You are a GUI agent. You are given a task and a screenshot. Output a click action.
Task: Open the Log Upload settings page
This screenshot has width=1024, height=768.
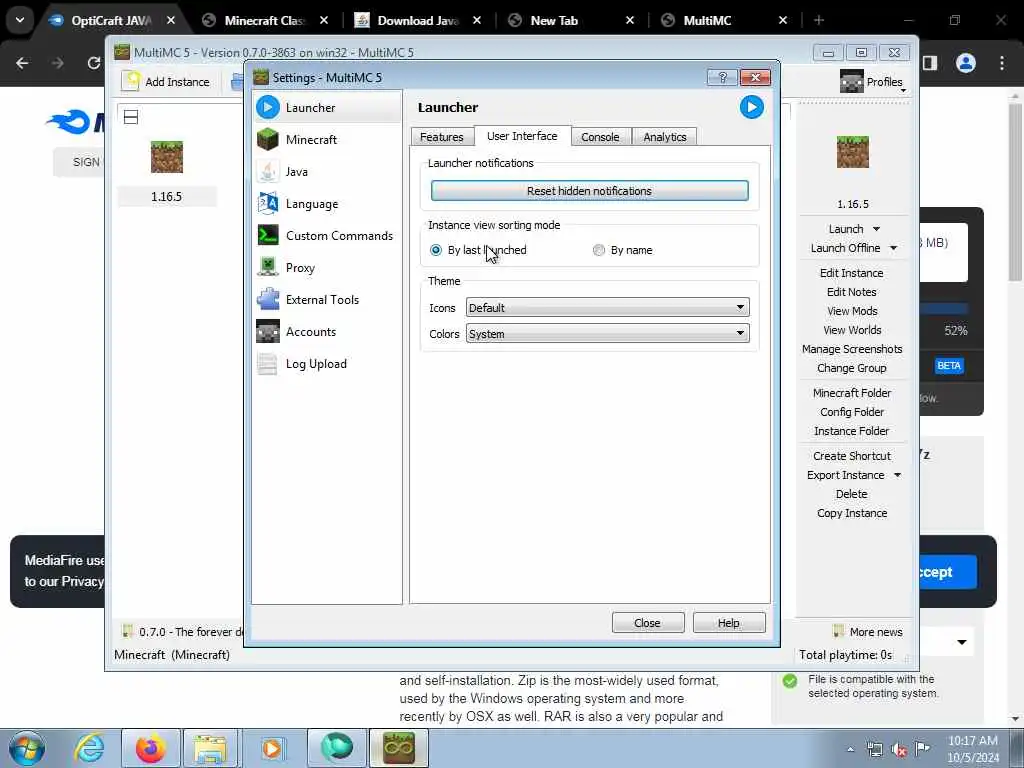[327, 364]
